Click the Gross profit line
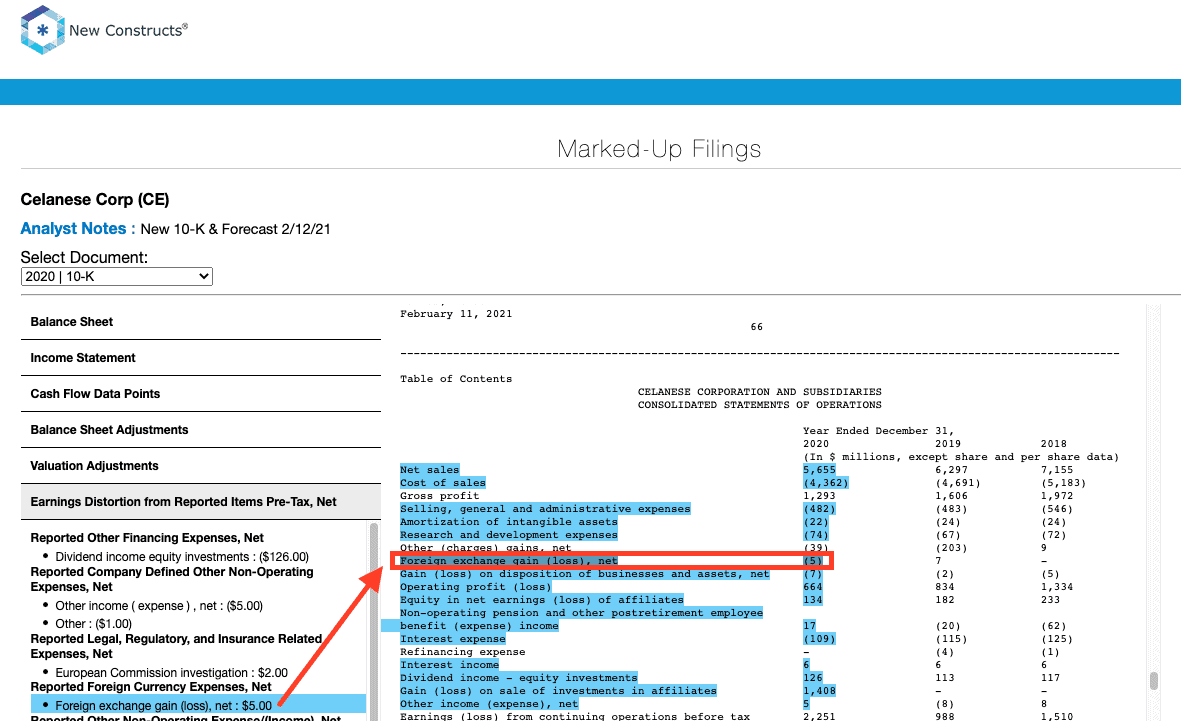The height and width of the screenshot is (721, 1181). point(439,496)
